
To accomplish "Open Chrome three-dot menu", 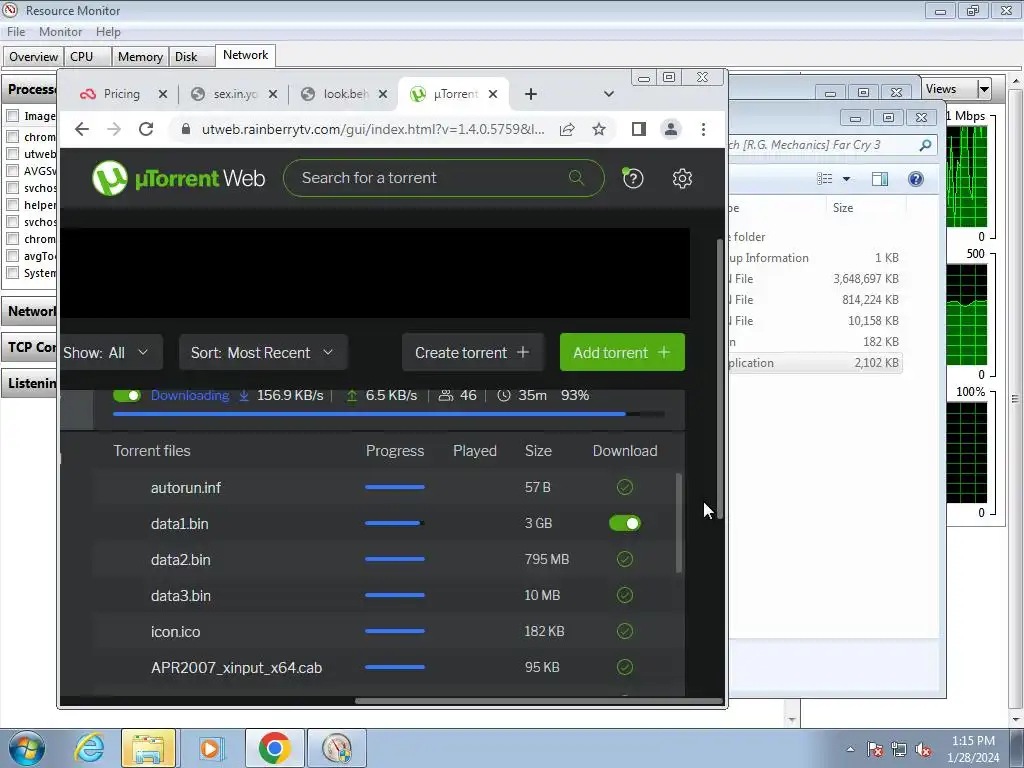I will [703, 129].
